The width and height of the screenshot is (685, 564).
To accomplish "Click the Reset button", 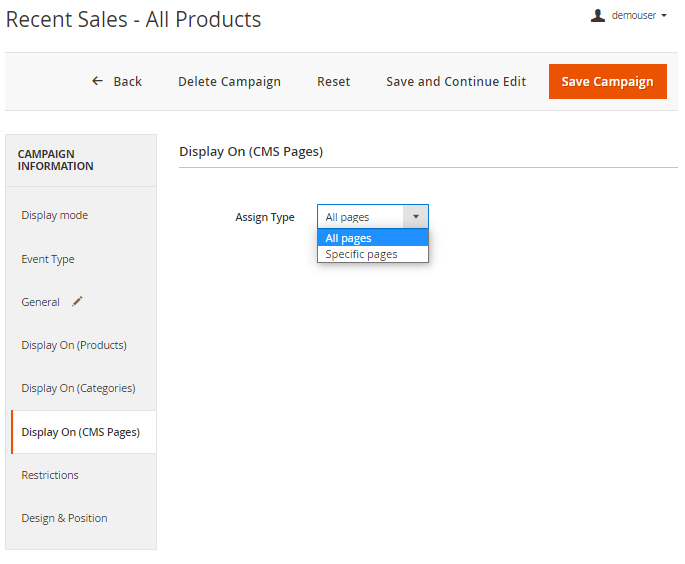I will point(333,82).
